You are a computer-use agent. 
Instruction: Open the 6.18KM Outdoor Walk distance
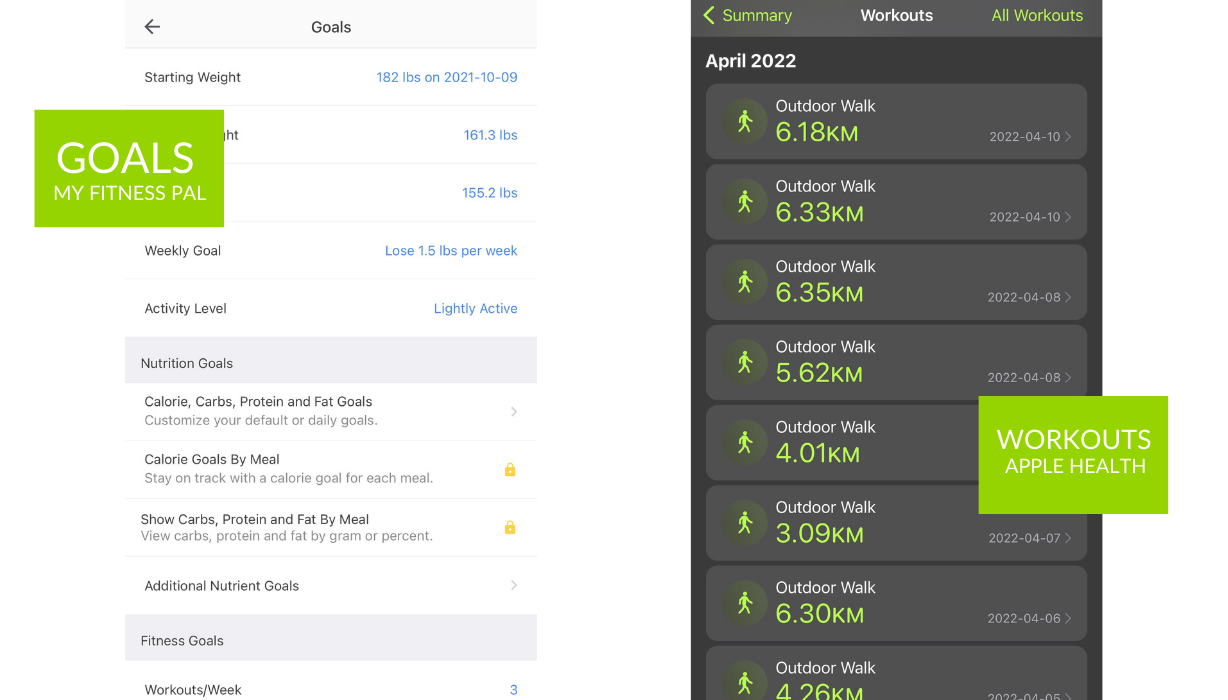coord(817,132)
